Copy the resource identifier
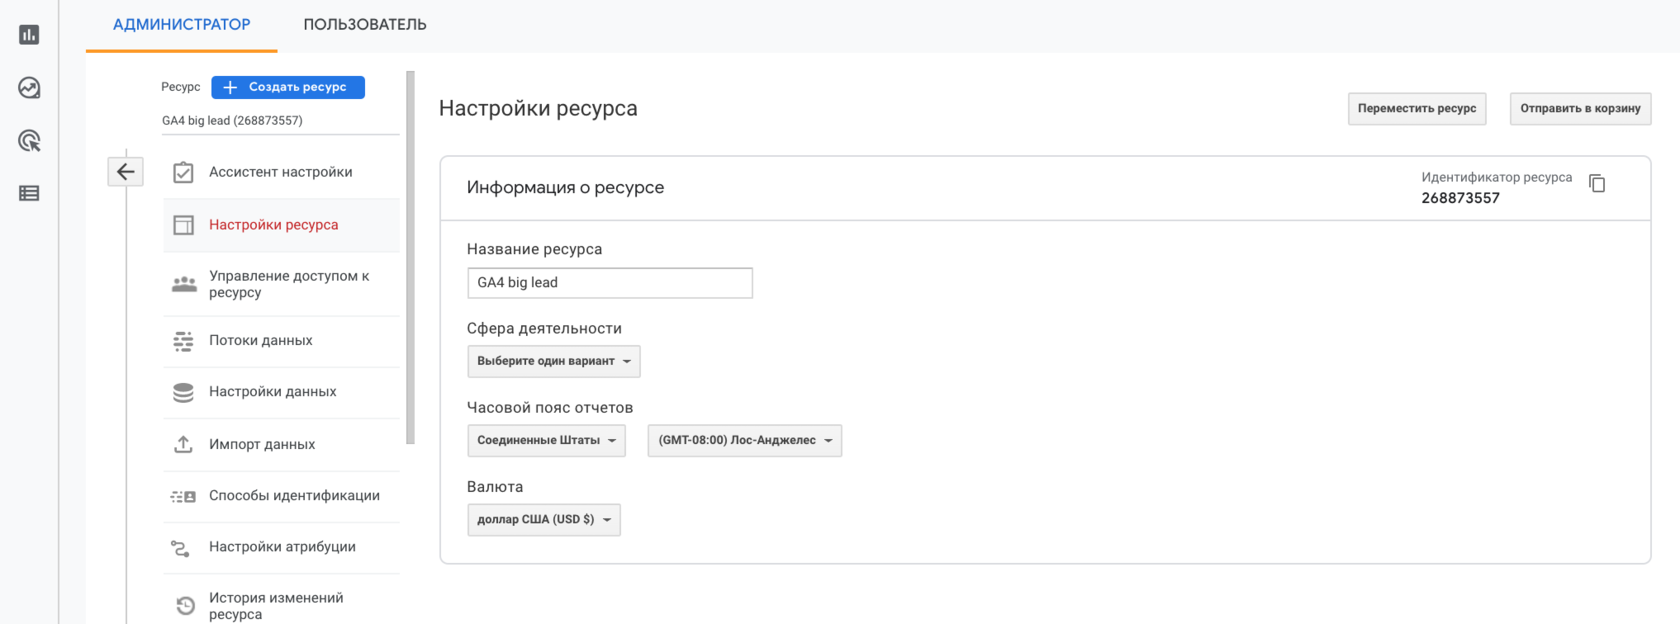This screenshot has height=624, width=1680. (1597, 184)
